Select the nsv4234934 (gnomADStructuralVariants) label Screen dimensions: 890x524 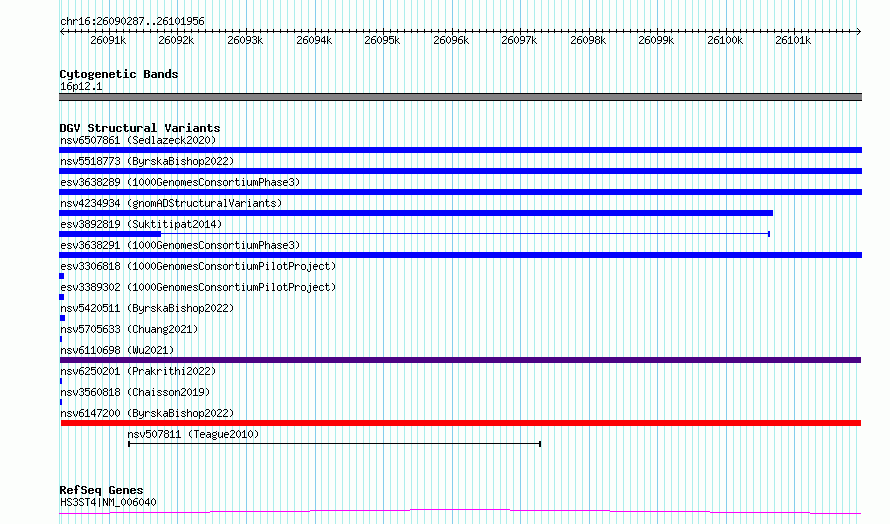point(171,203)
